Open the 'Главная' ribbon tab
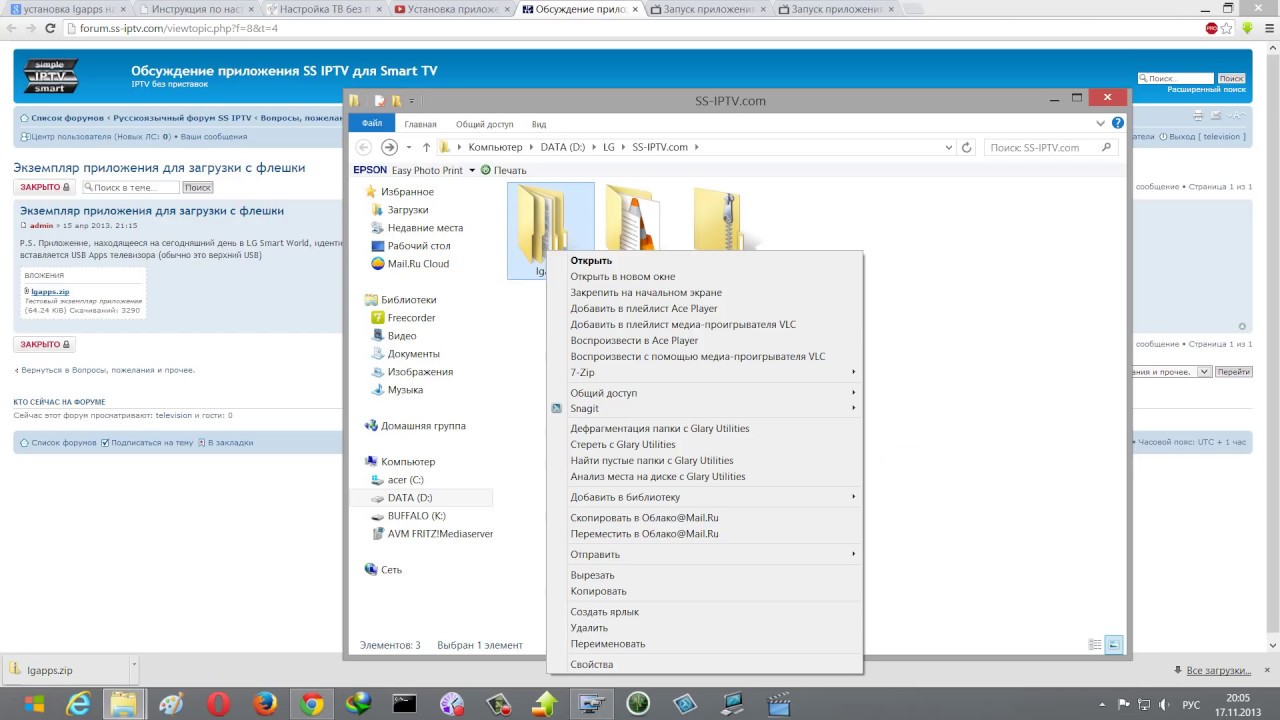Screen dimensions: 1280x720 point(421,124)
